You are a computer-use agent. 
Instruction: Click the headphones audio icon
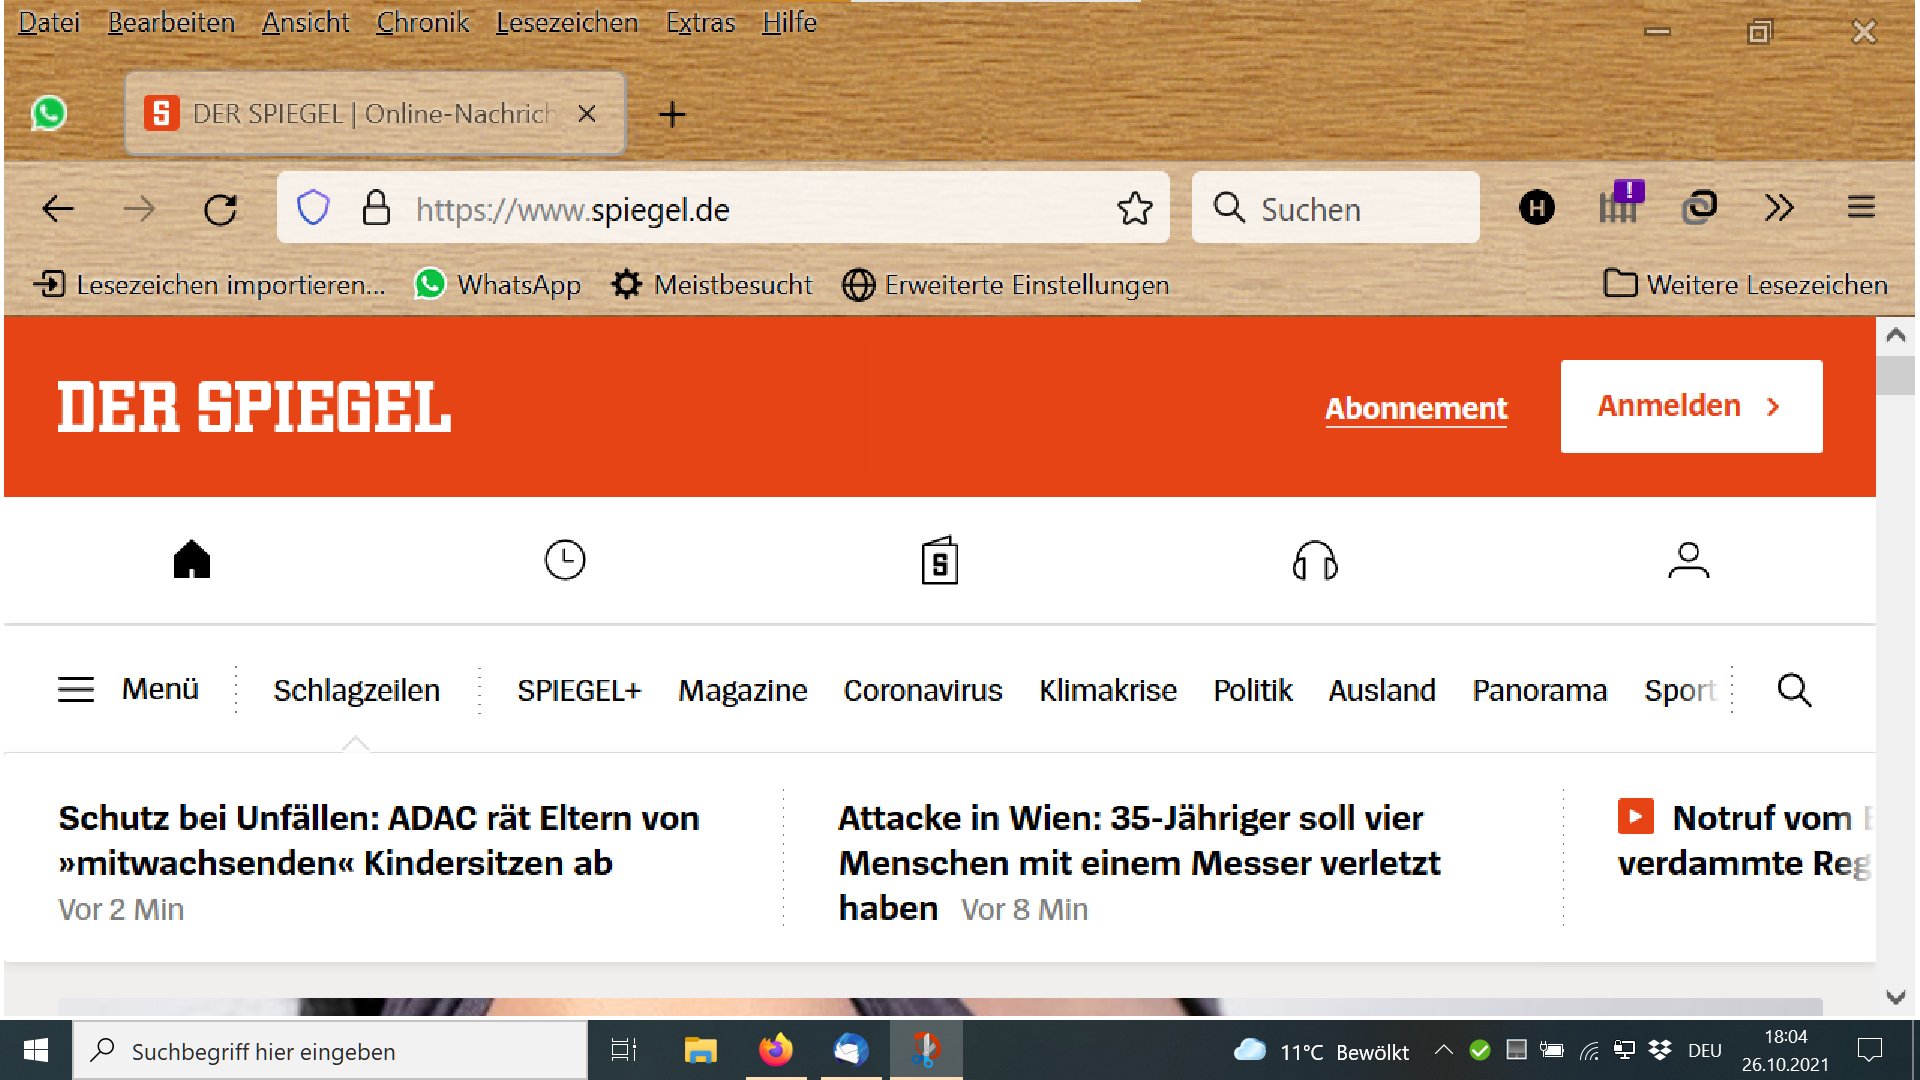(1315, 560)
